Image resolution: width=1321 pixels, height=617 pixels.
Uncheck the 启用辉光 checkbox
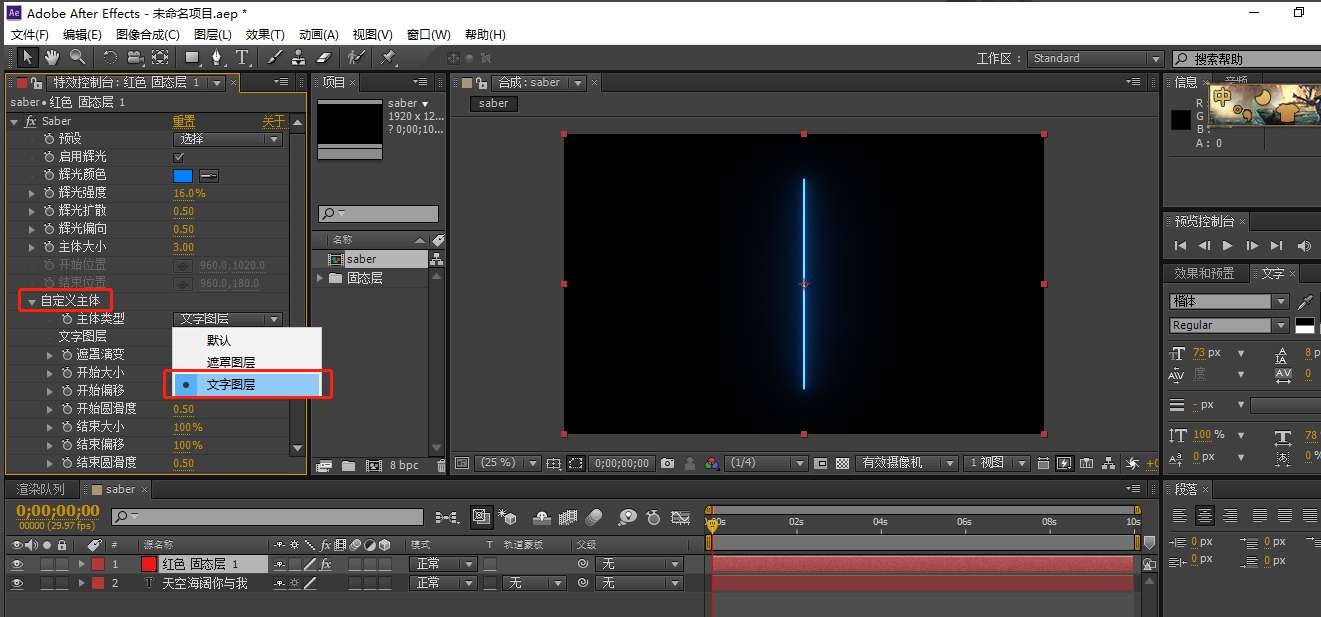pyautogui.click(x=179, y=157)
